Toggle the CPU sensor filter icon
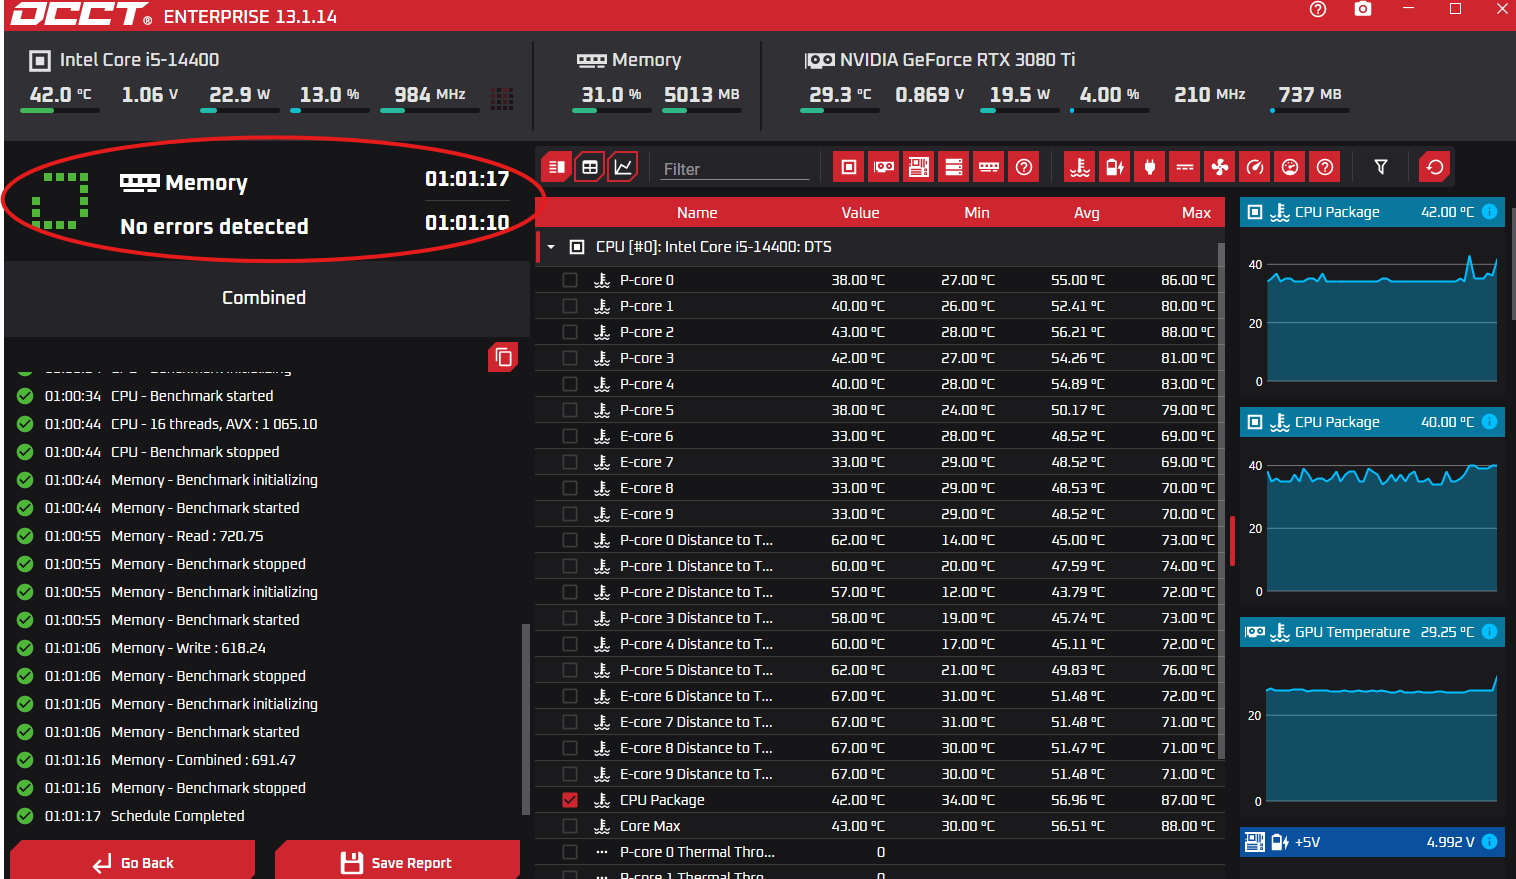 [849, 167]
